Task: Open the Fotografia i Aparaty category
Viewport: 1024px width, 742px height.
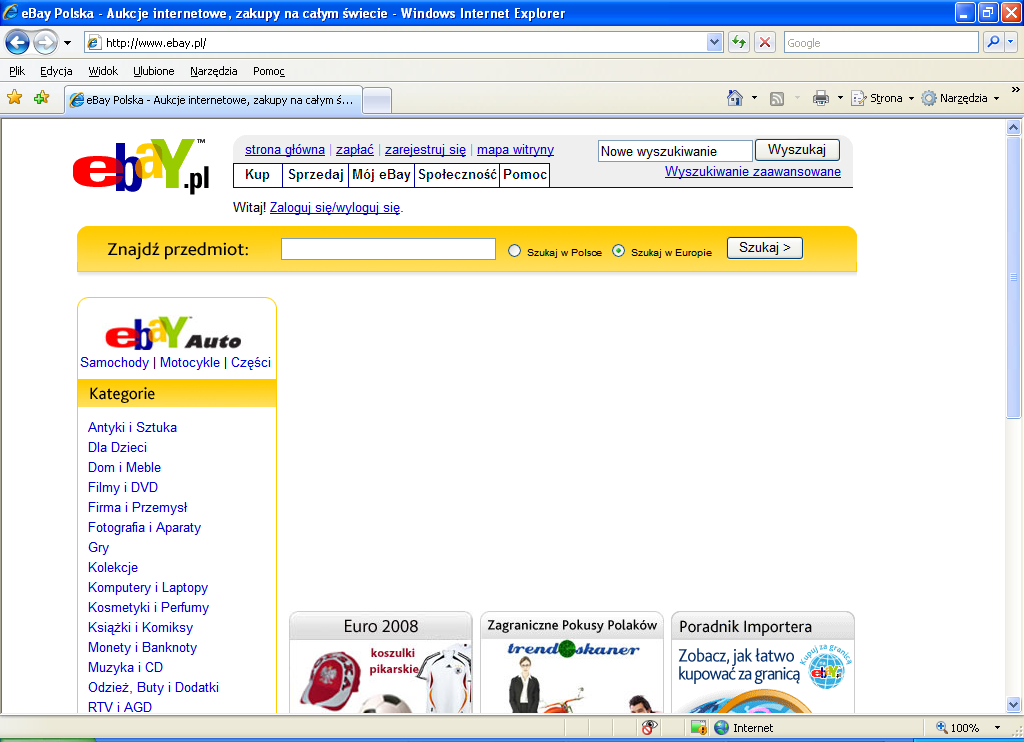Action: (144, 527)
